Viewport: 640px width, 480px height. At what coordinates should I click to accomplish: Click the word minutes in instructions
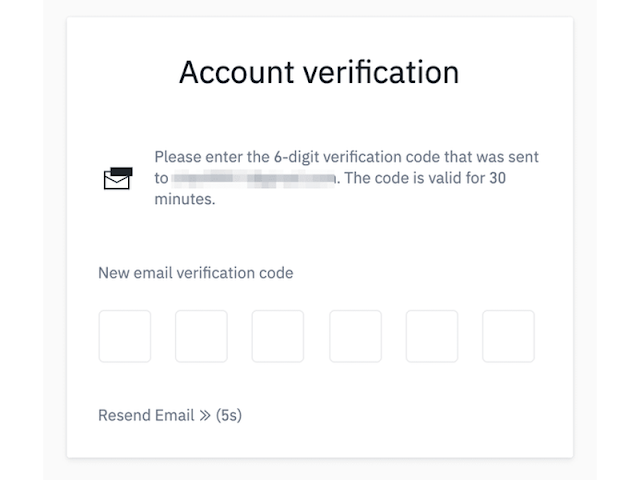point(184,199)
